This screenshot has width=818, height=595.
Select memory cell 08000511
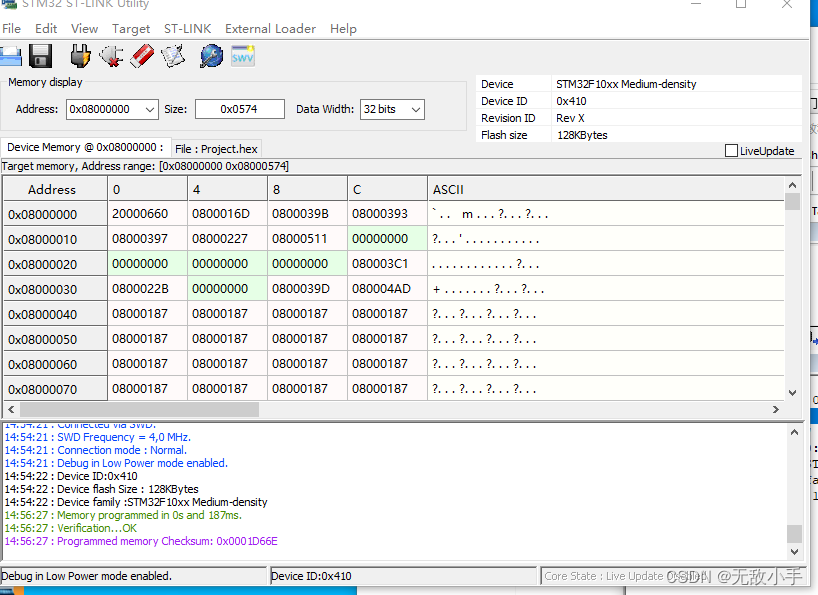(307, 239)
